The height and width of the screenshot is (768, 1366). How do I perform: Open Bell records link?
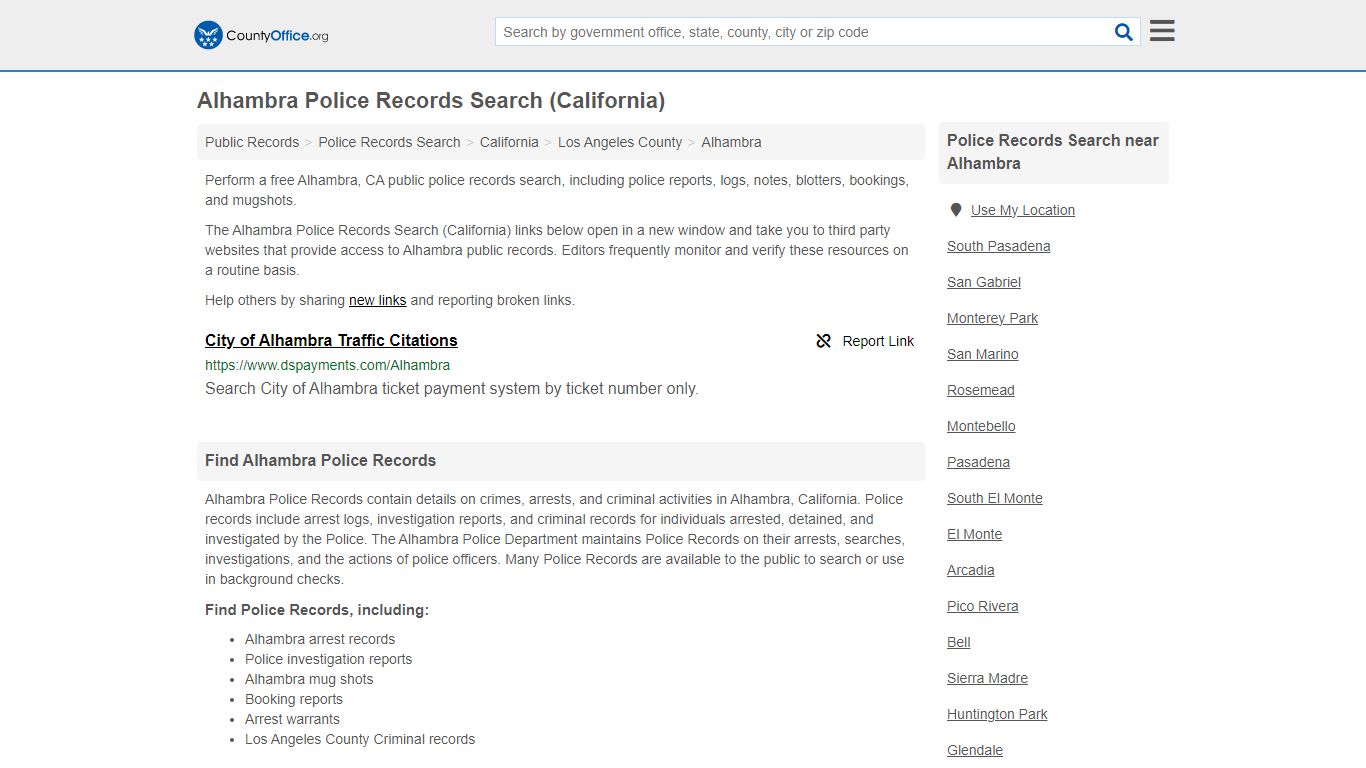pyautogui.click(x=959, y=642)
